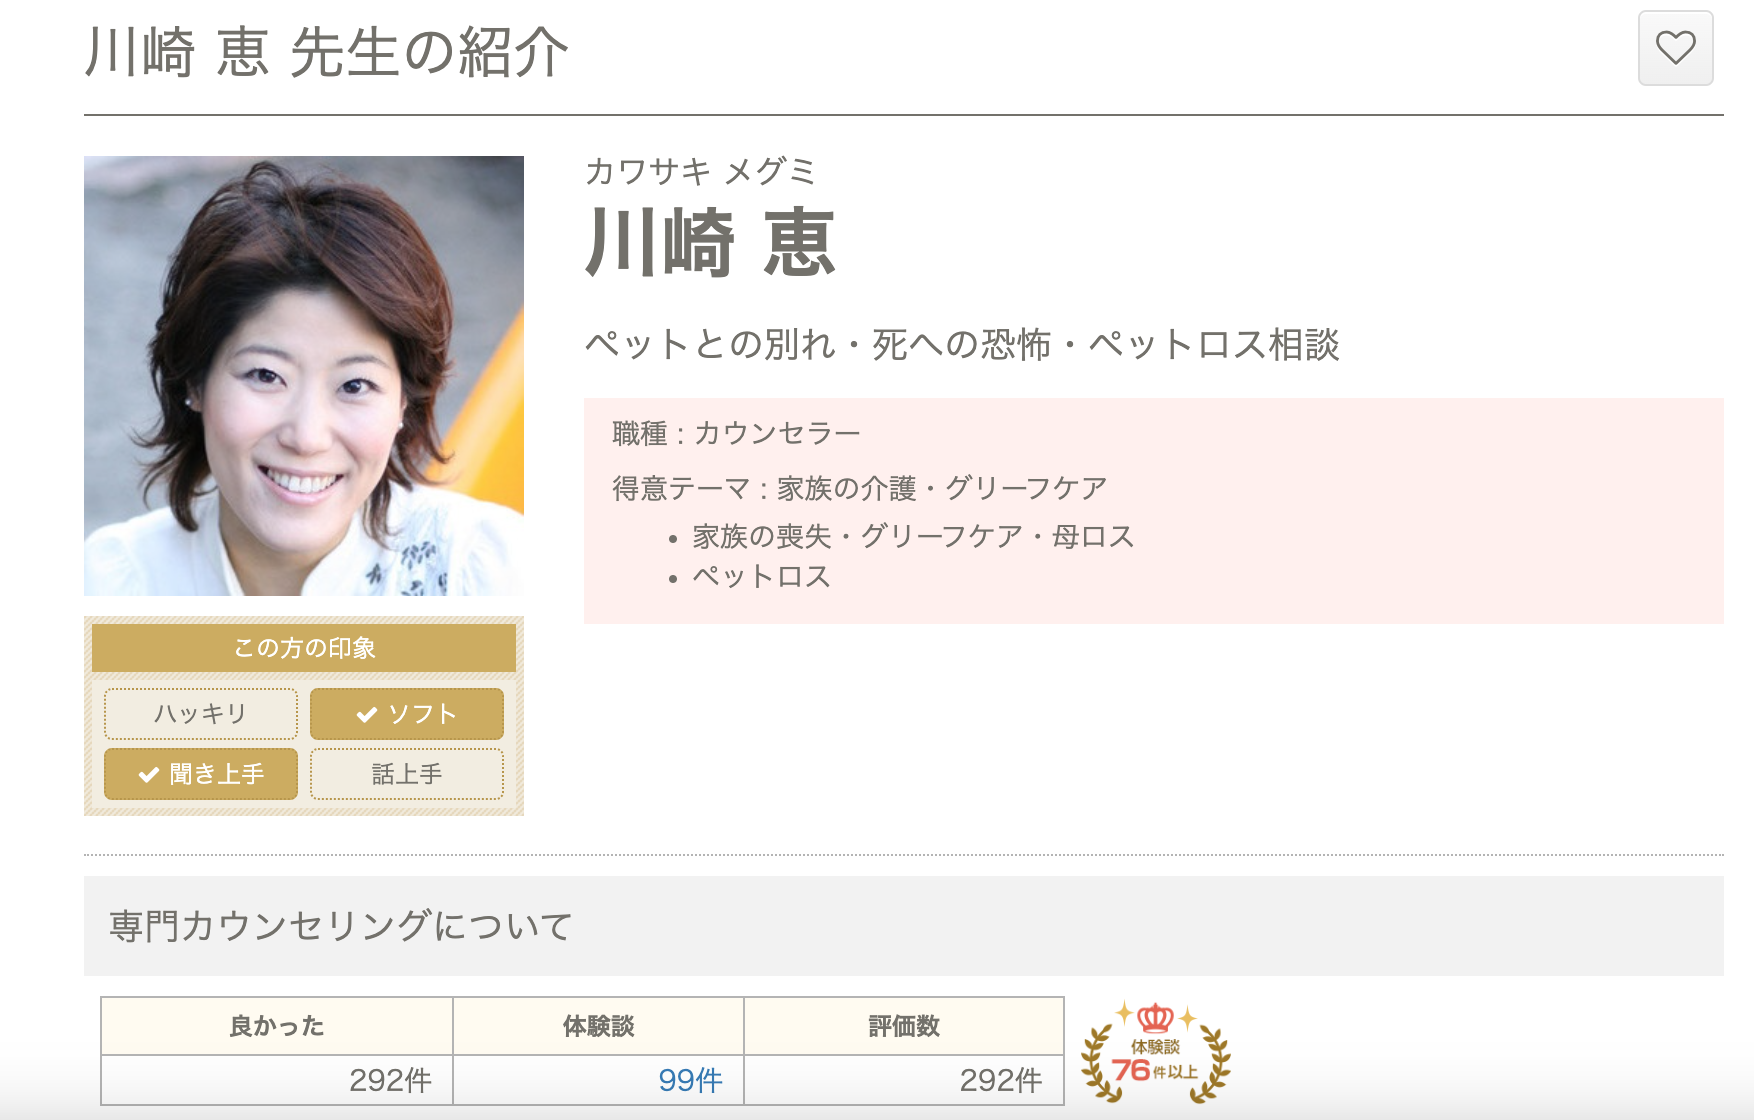
Task: Click the 専門カウンセリングについて section header
Action: pyautogui.click(x=904, y=926)
